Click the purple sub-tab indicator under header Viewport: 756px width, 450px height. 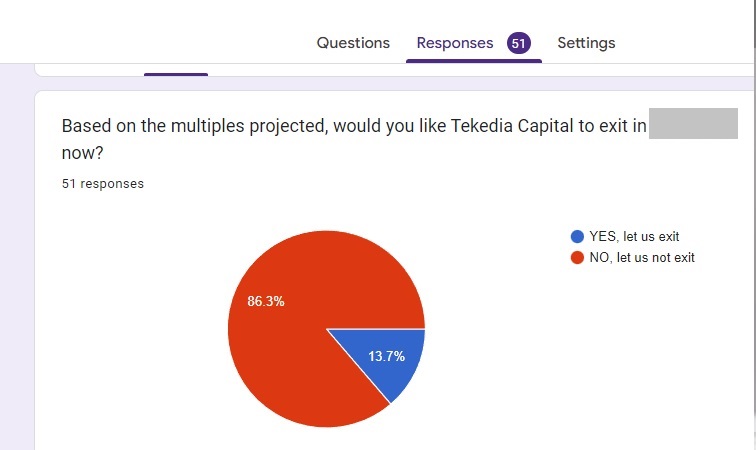point(176,74)
